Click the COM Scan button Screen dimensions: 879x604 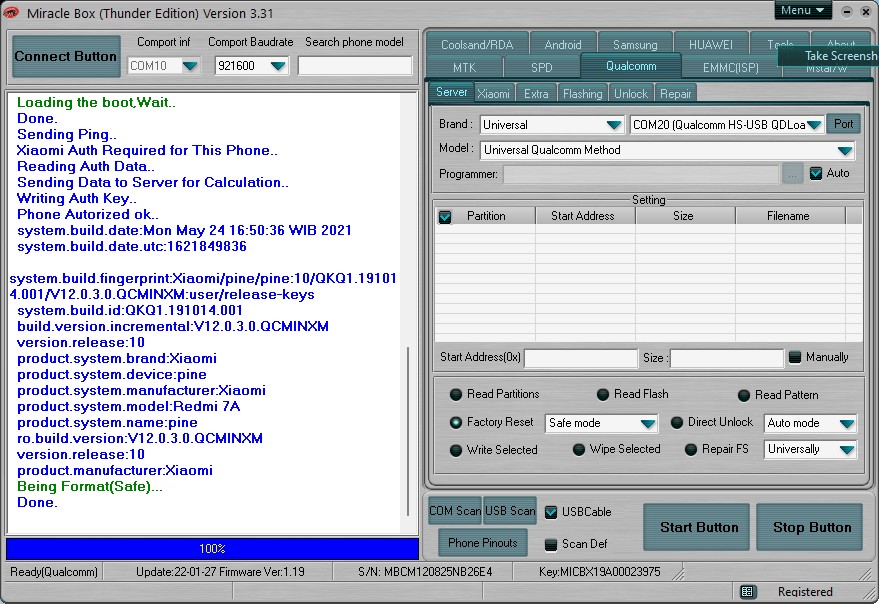pos(455,511)
